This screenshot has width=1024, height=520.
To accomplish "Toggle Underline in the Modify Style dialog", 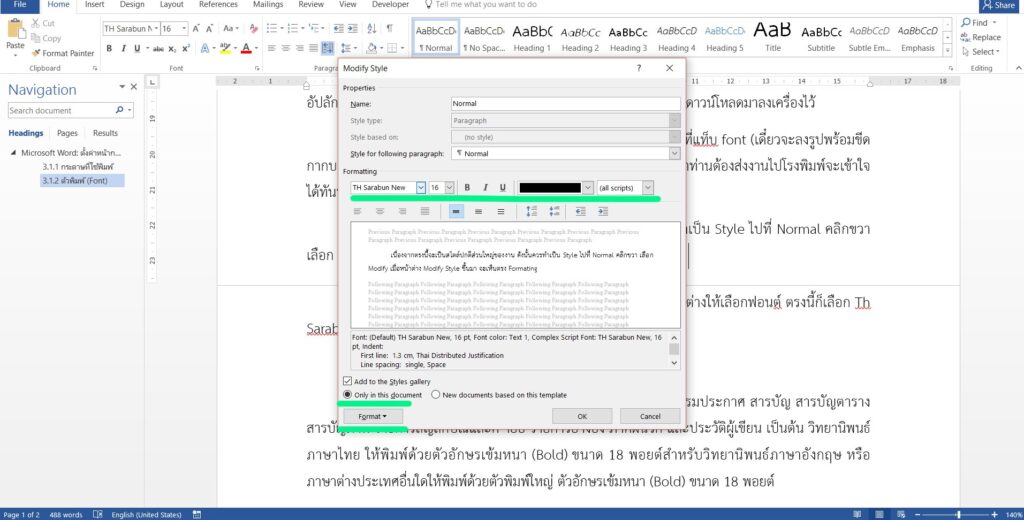I will 501,188.
